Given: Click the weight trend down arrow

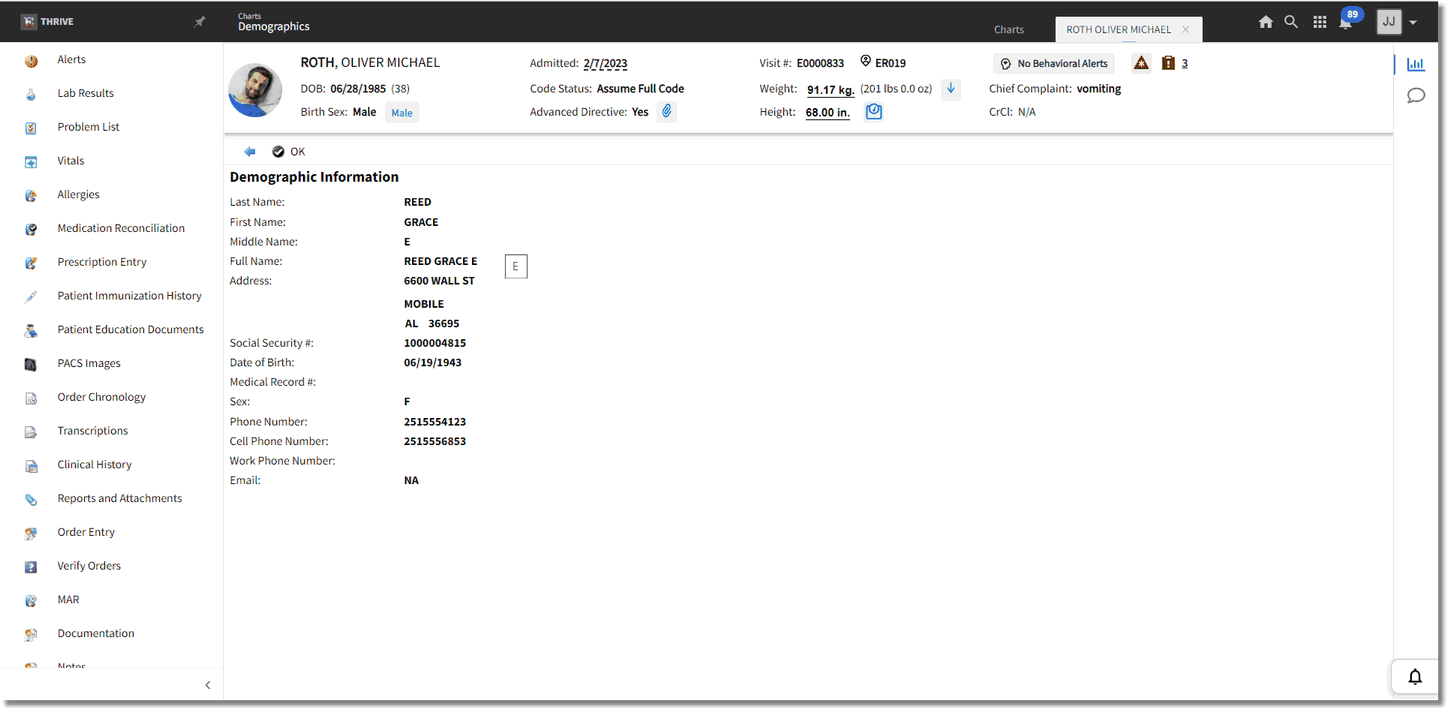Looking at the screenshot, I should click(951, 89).
